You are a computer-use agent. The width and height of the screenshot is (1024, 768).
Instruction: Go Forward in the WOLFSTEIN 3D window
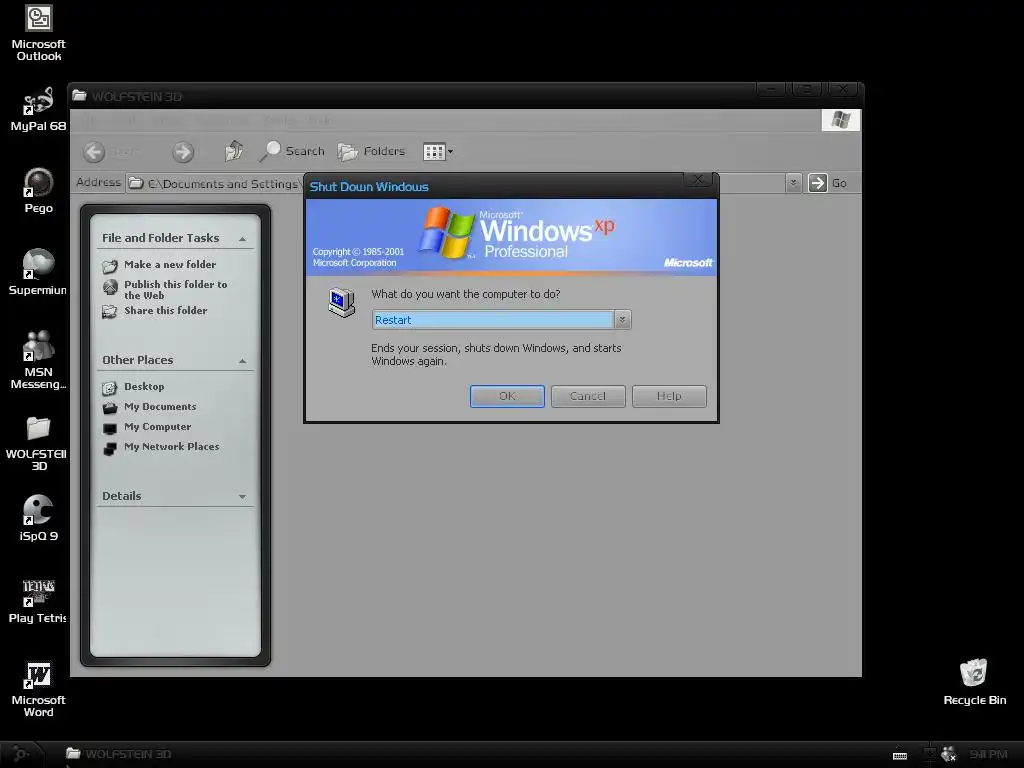tap(184, 152)
